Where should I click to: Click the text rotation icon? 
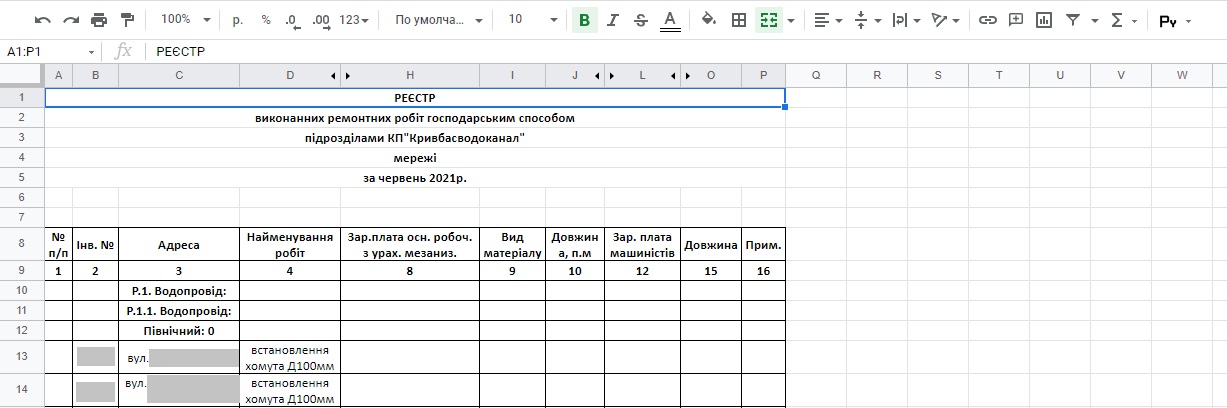point(939,20)
